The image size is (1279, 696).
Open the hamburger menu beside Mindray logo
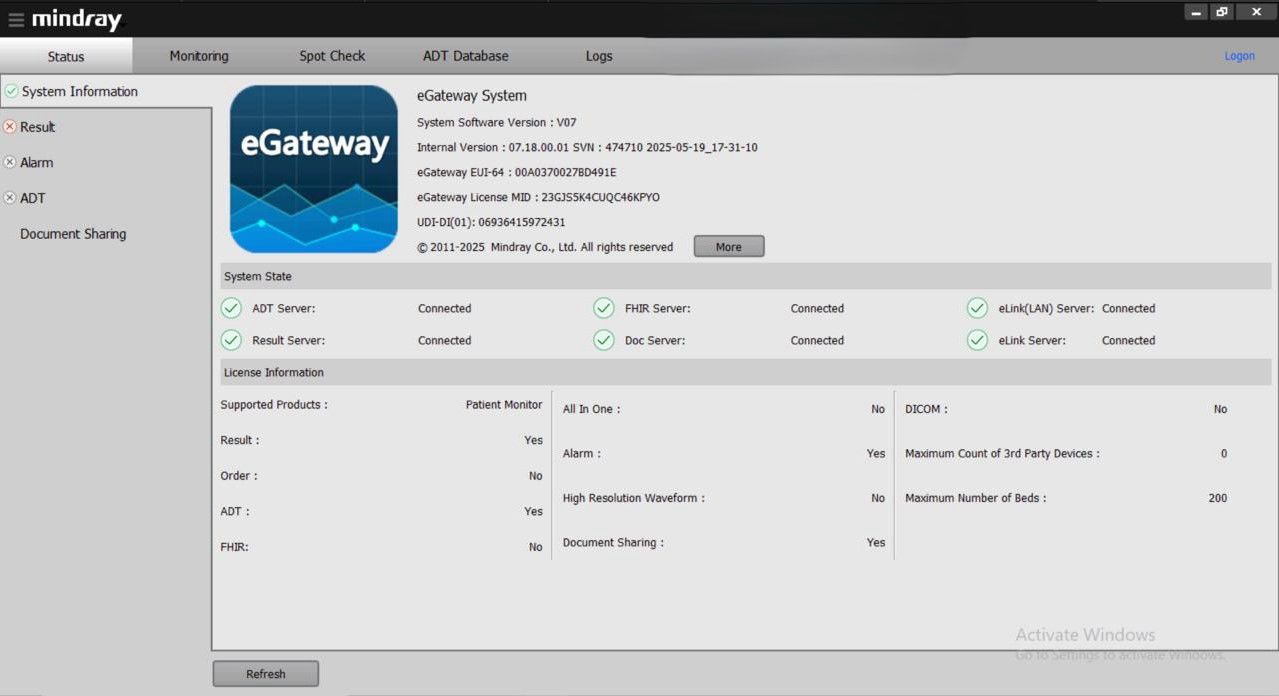pos(16,20)
